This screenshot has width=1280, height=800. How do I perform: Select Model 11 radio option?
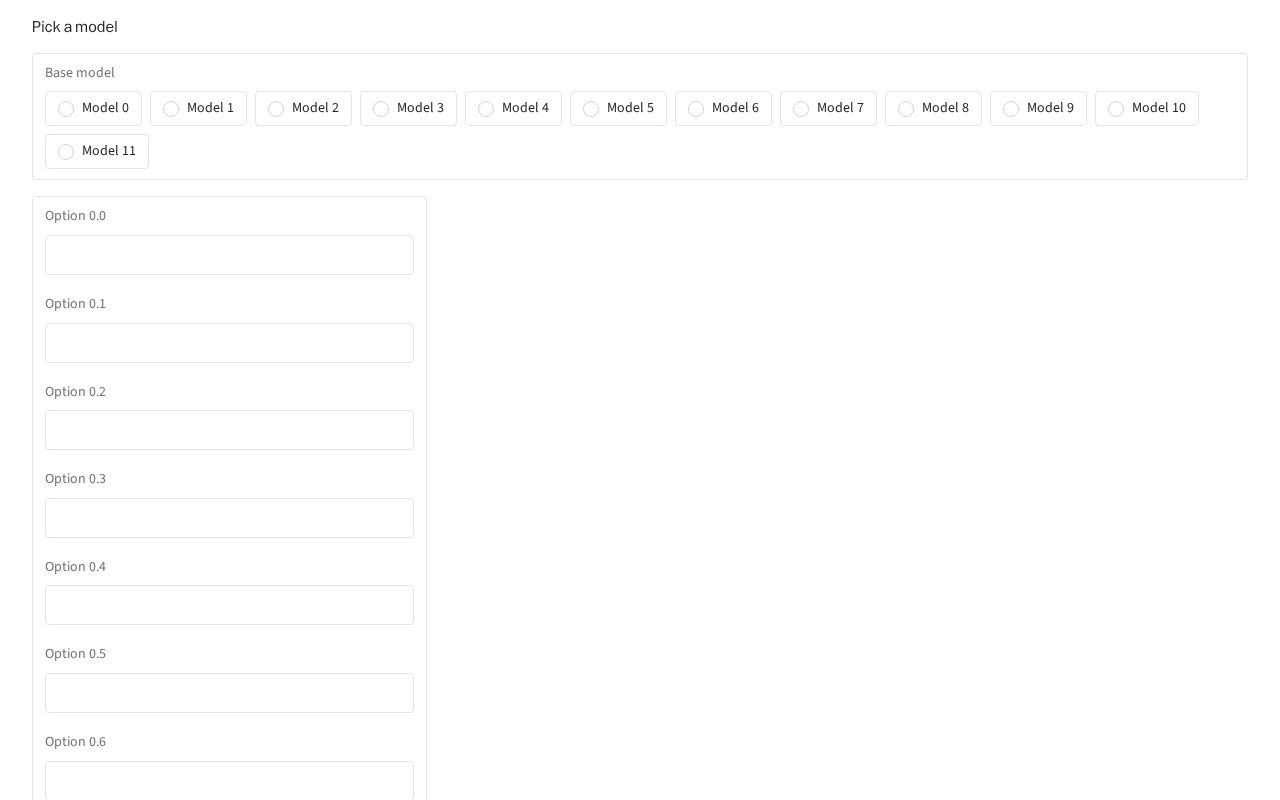click(66, 151)
